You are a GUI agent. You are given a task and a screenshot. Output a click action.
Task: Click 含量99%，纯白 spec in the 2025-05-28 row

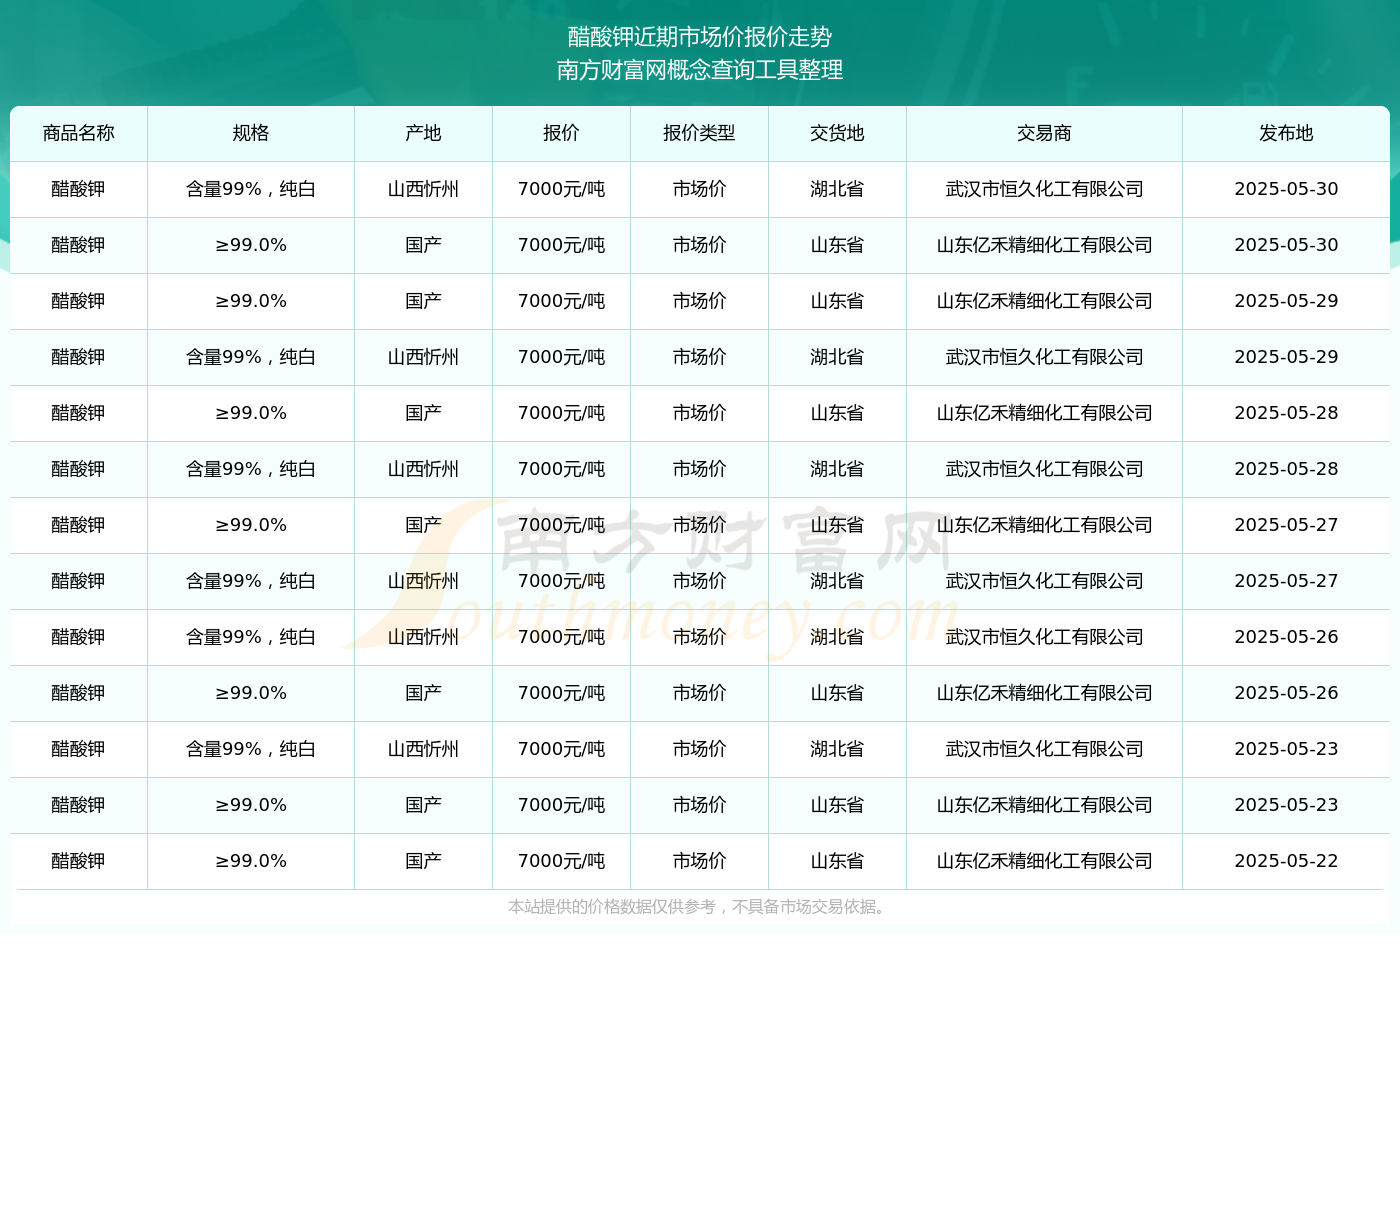251,469
